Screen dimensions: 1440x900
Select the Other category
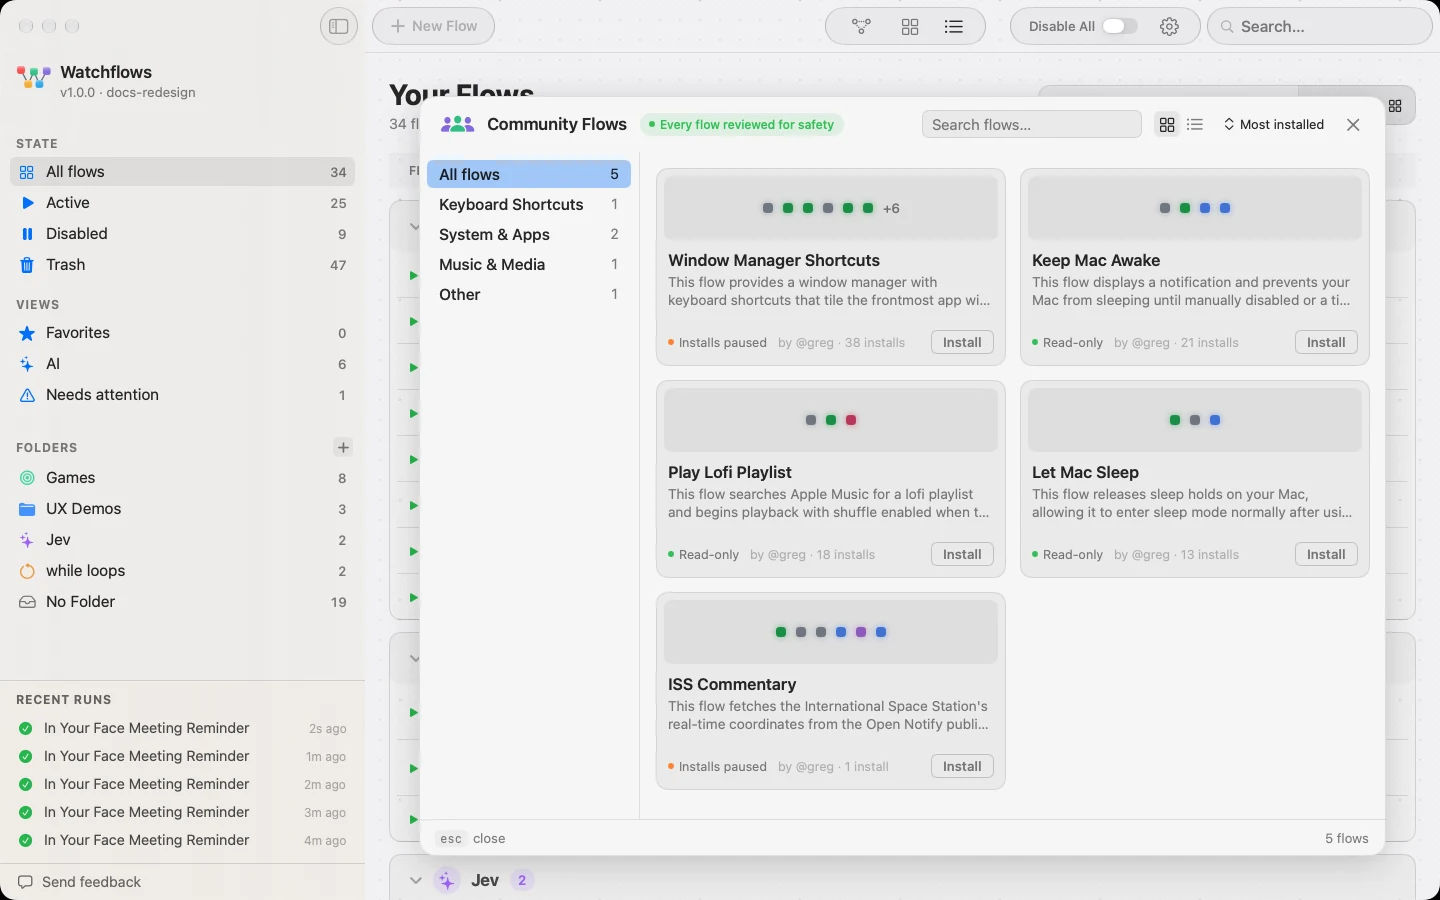(x=529, y=294)
